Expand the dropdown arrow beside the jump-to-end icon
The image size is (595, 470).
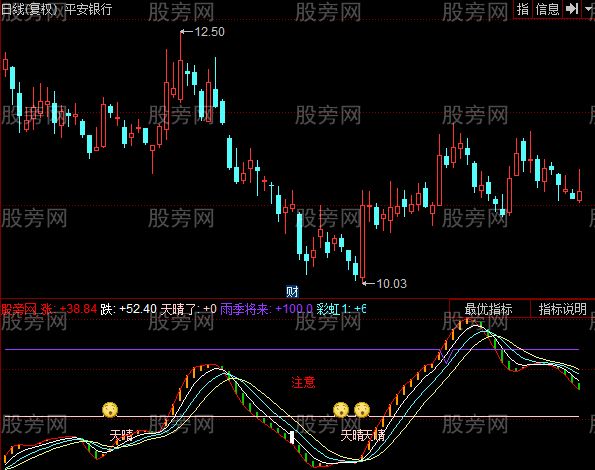click(589, 8)
